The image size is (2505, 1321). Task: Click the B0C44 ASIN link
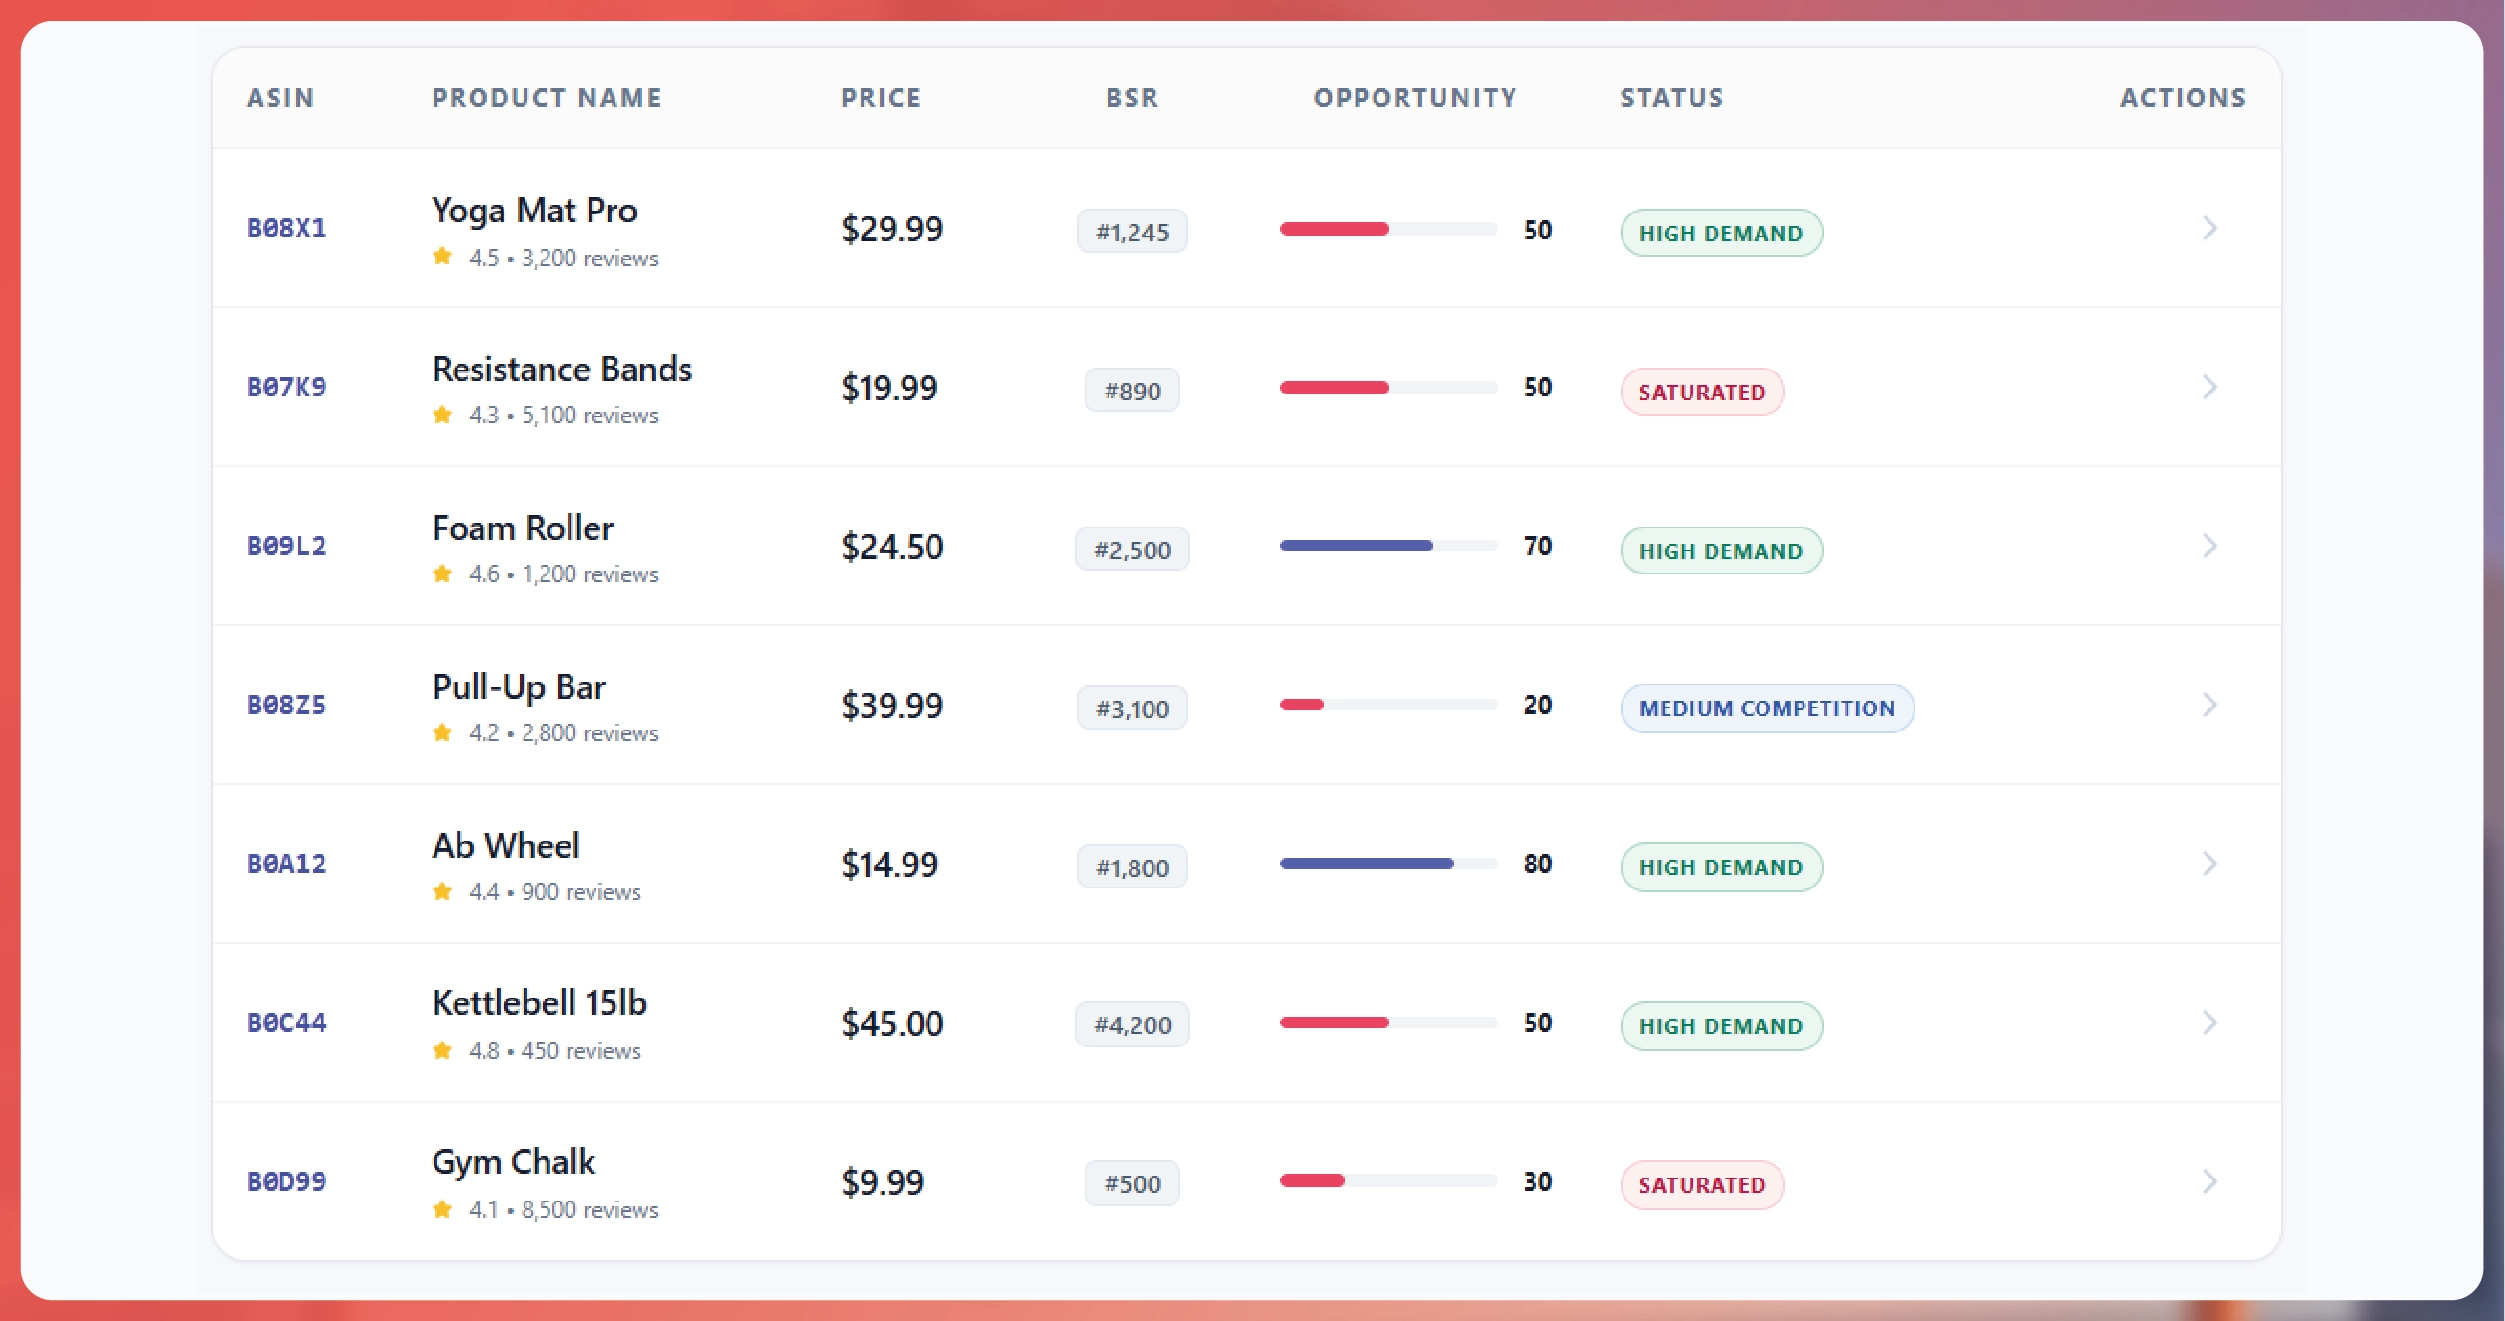pos(287,1022)
